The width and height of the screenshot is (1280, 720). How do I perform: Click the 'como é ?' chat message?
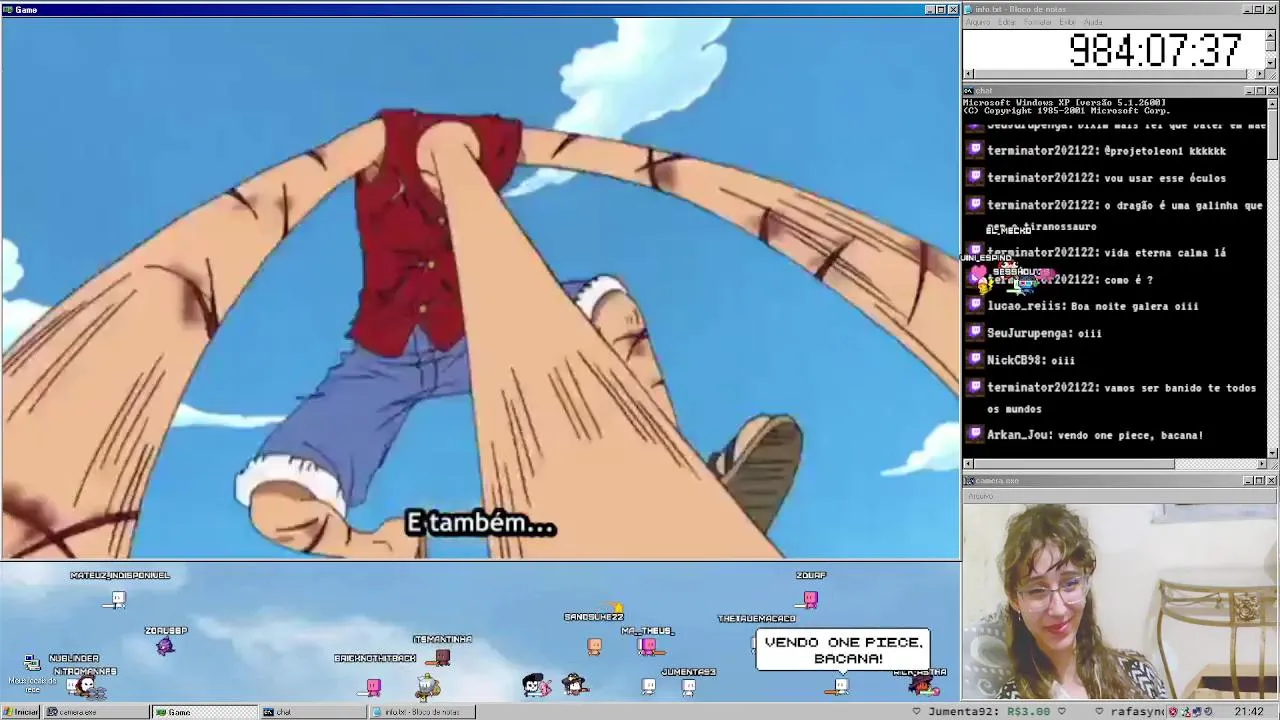tap(1129, 280)
